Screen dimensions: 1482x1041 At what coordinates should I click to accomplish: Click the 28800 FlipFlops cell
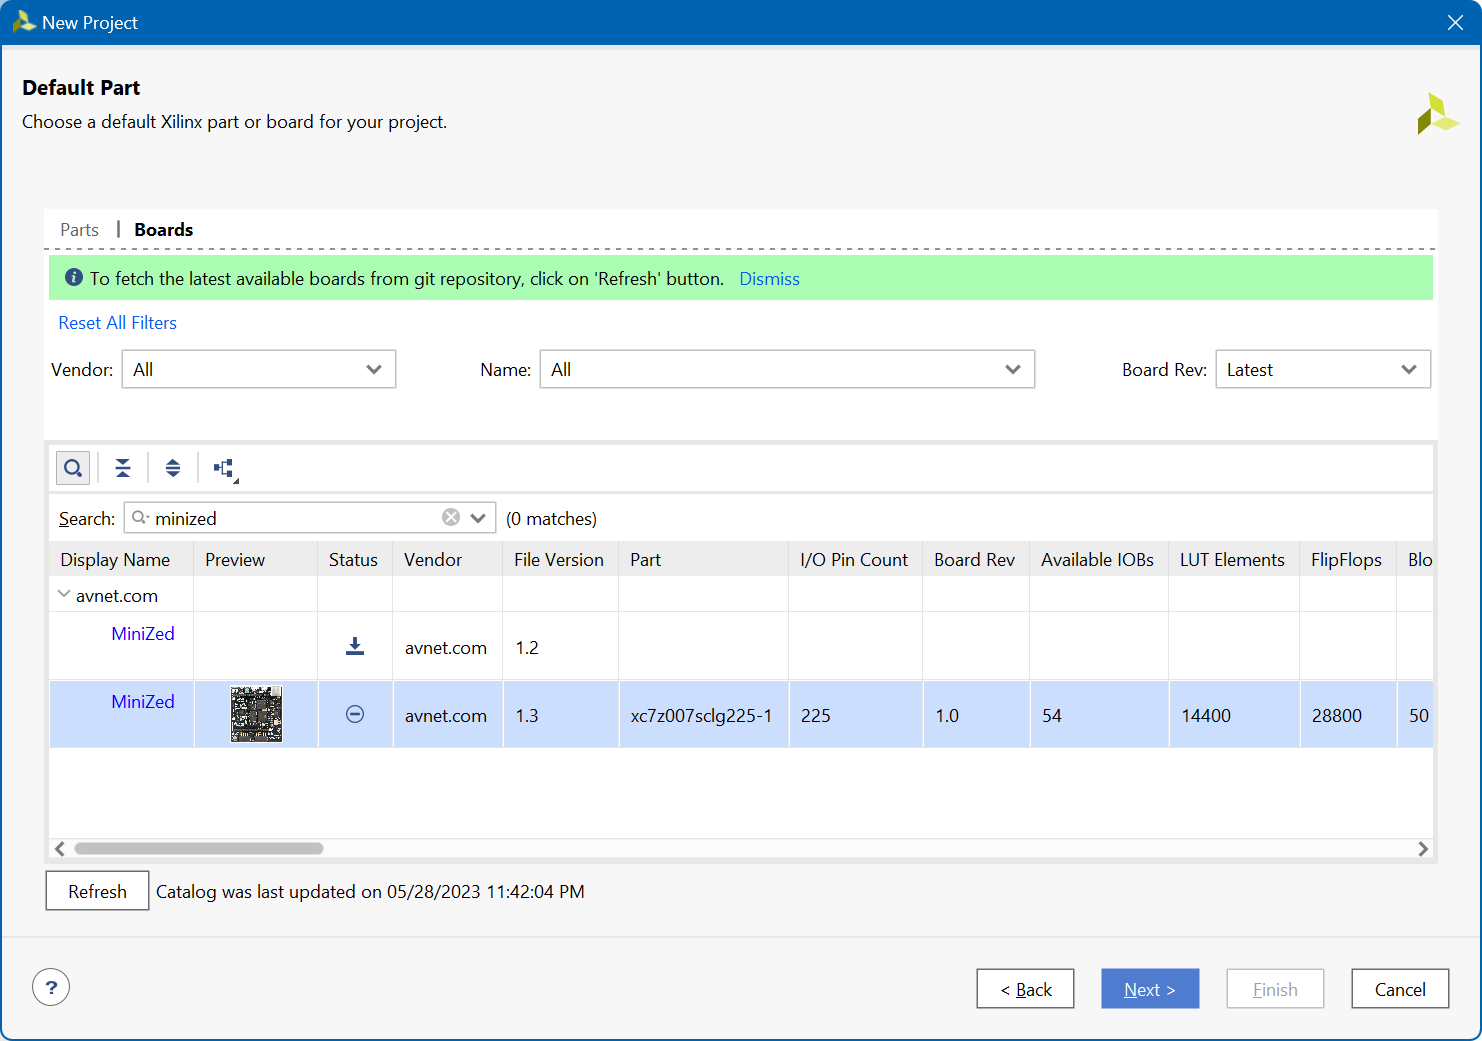pos(1348,715)
